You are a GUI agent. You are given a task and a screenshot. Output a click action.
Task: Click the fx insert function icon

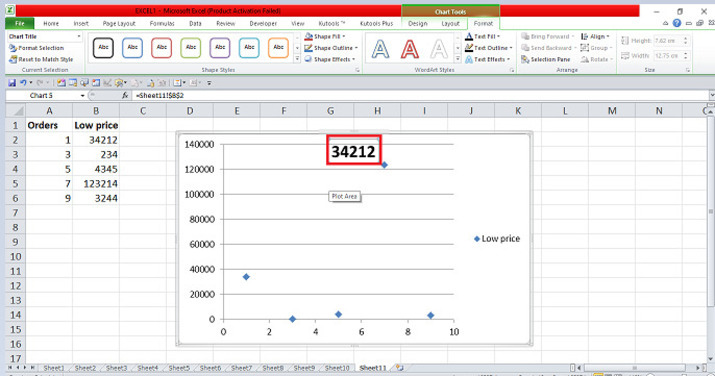pyautogui.click(x=125, y=95)
